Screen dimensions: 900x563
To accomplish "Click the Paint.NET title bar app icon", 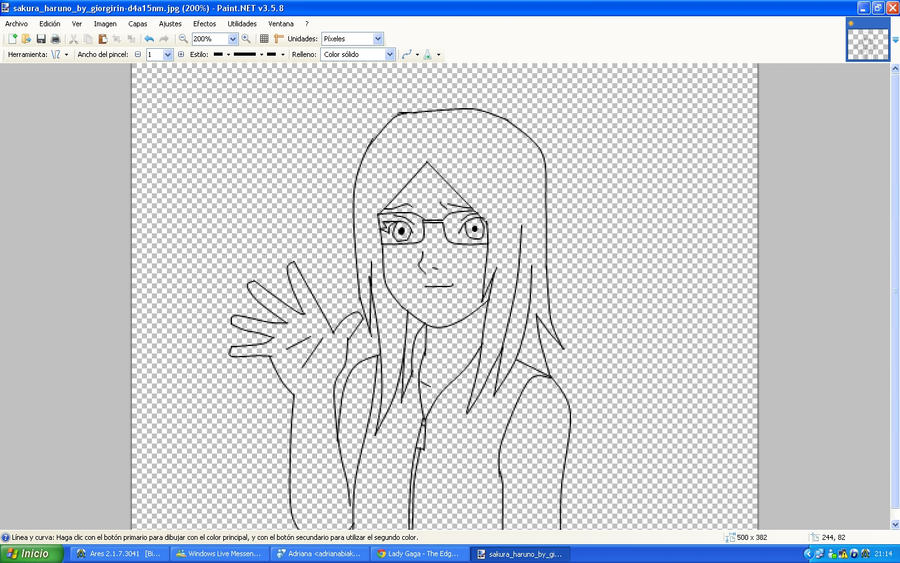I will coord(6,8).
